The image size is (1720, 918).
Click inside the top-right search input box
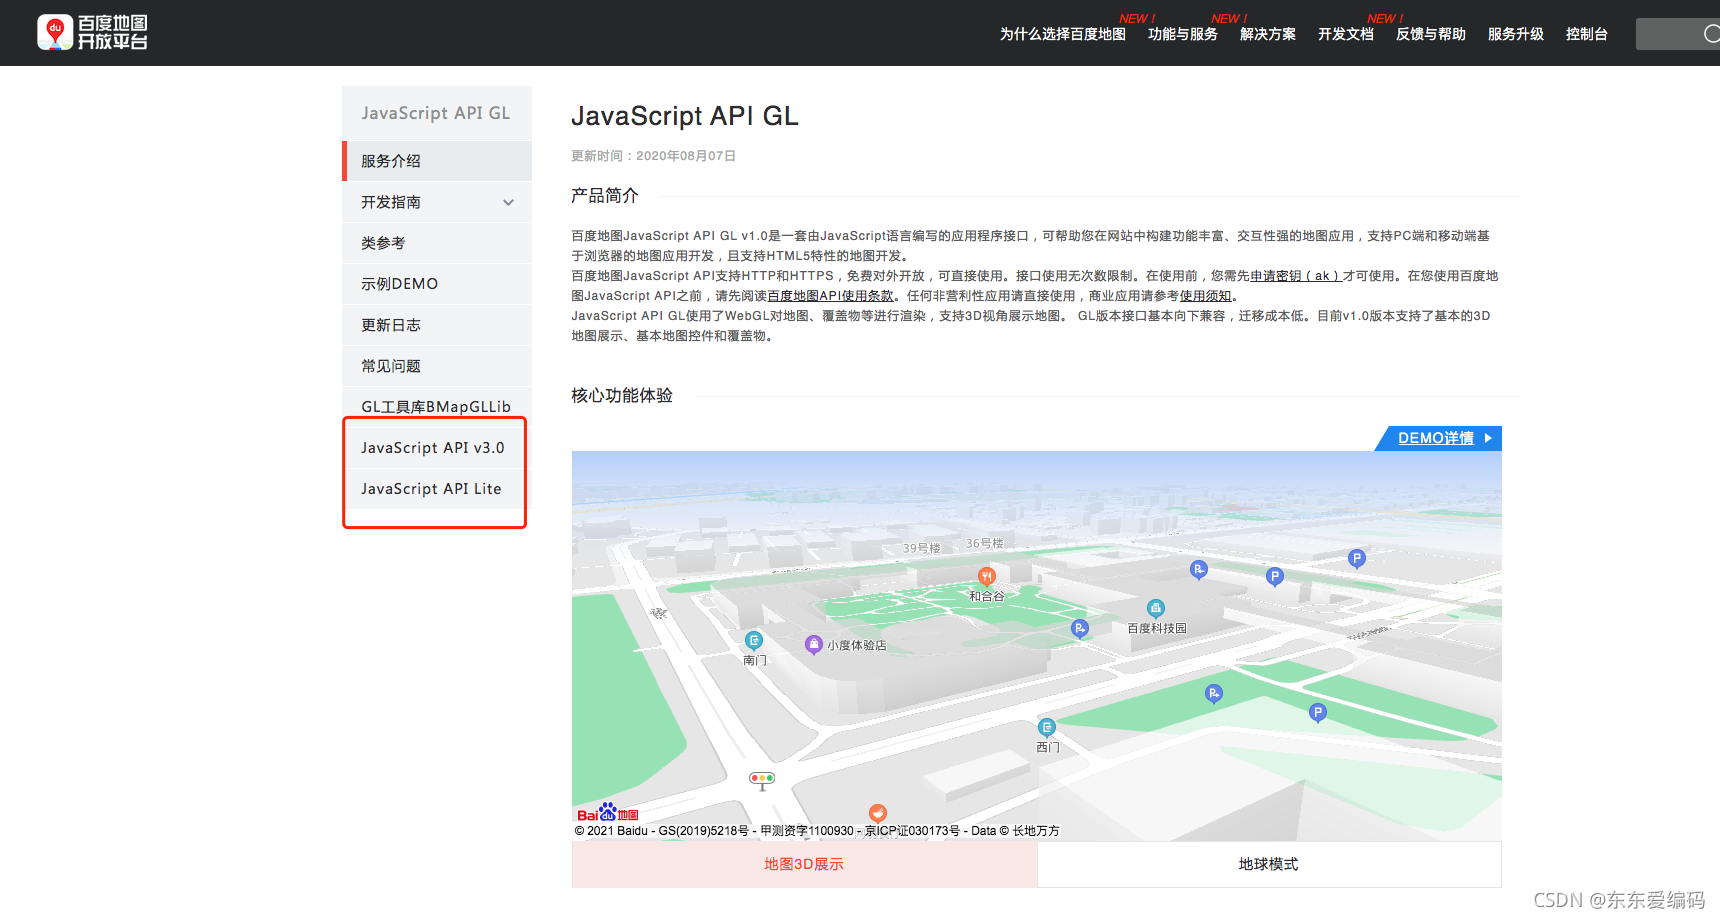tap(1670, 33)
